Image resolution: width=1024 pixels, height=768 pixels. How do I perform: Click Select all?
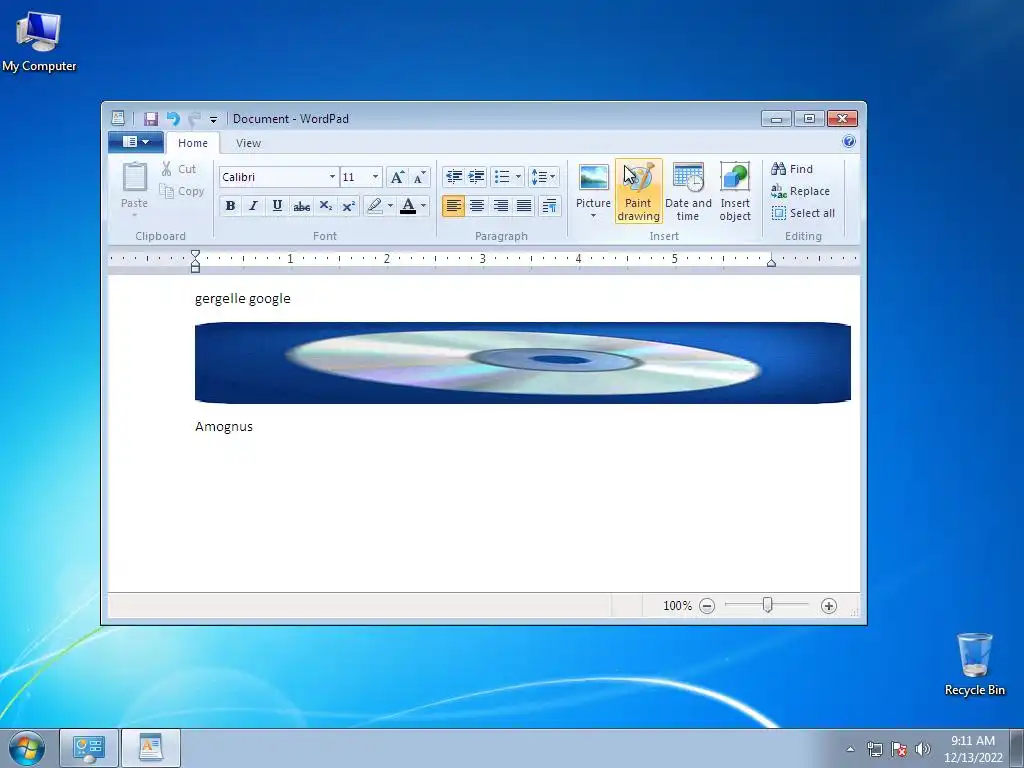[803, 213]
